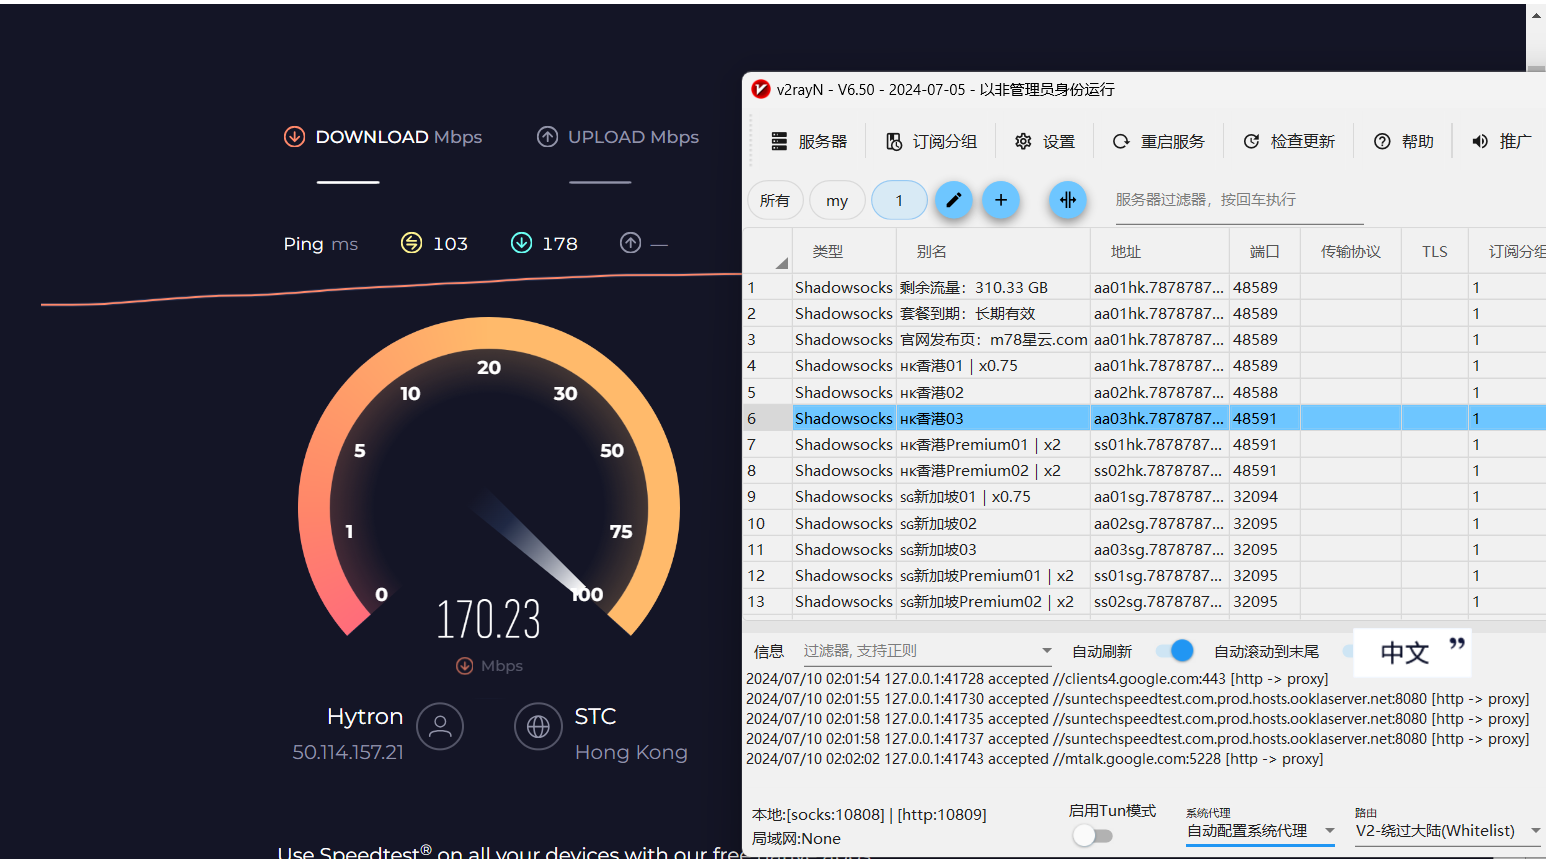This screenshot has width=1546, height=859.
Task: Open the 帮助 help menu
Action: point(1404,142)
